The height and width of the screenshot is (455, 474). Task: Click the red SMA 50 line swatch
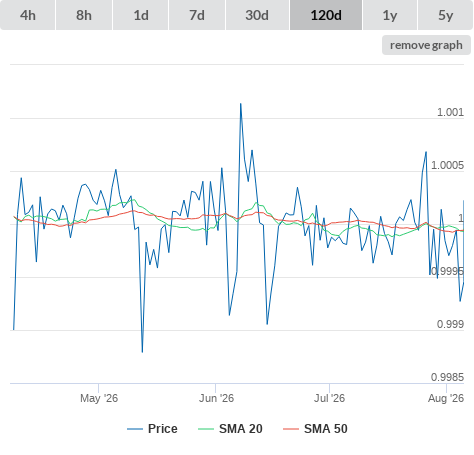point(291,429)
